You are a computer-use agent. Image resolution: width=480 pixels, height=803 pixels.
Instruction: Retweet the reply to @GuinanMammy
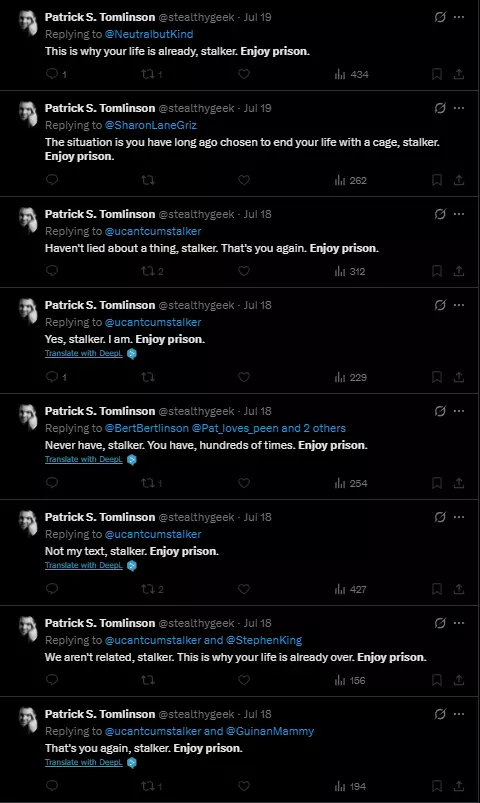tap(152, 786)
